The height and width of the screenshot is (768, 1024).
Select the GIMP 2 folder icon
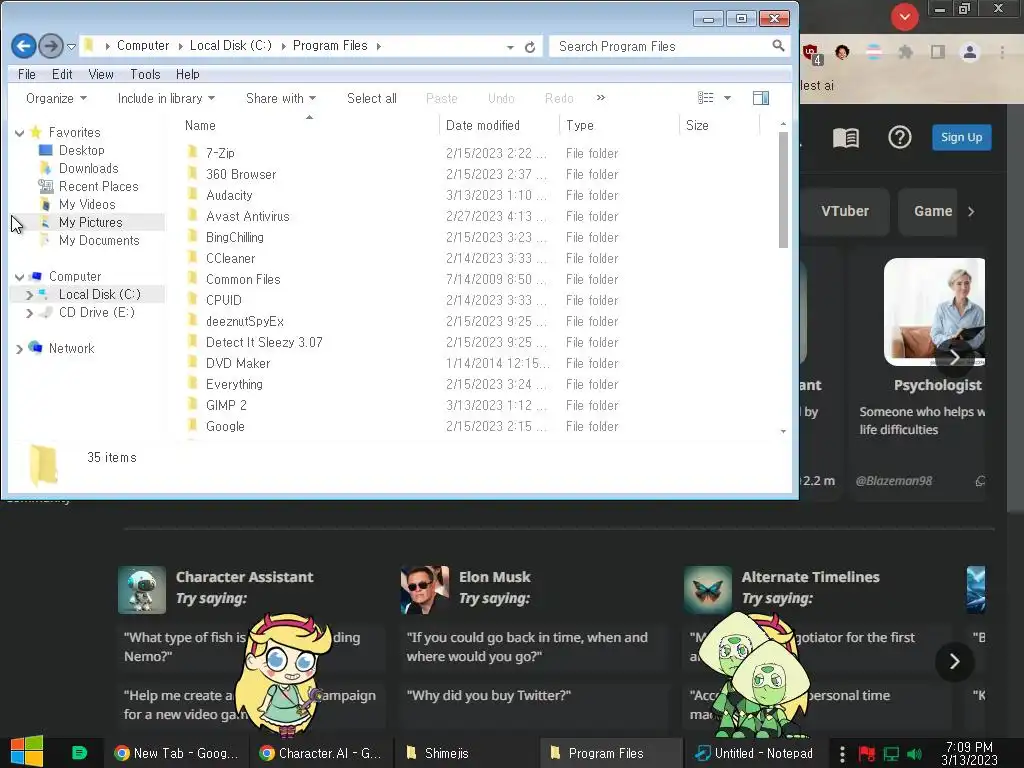pos(192,405)
